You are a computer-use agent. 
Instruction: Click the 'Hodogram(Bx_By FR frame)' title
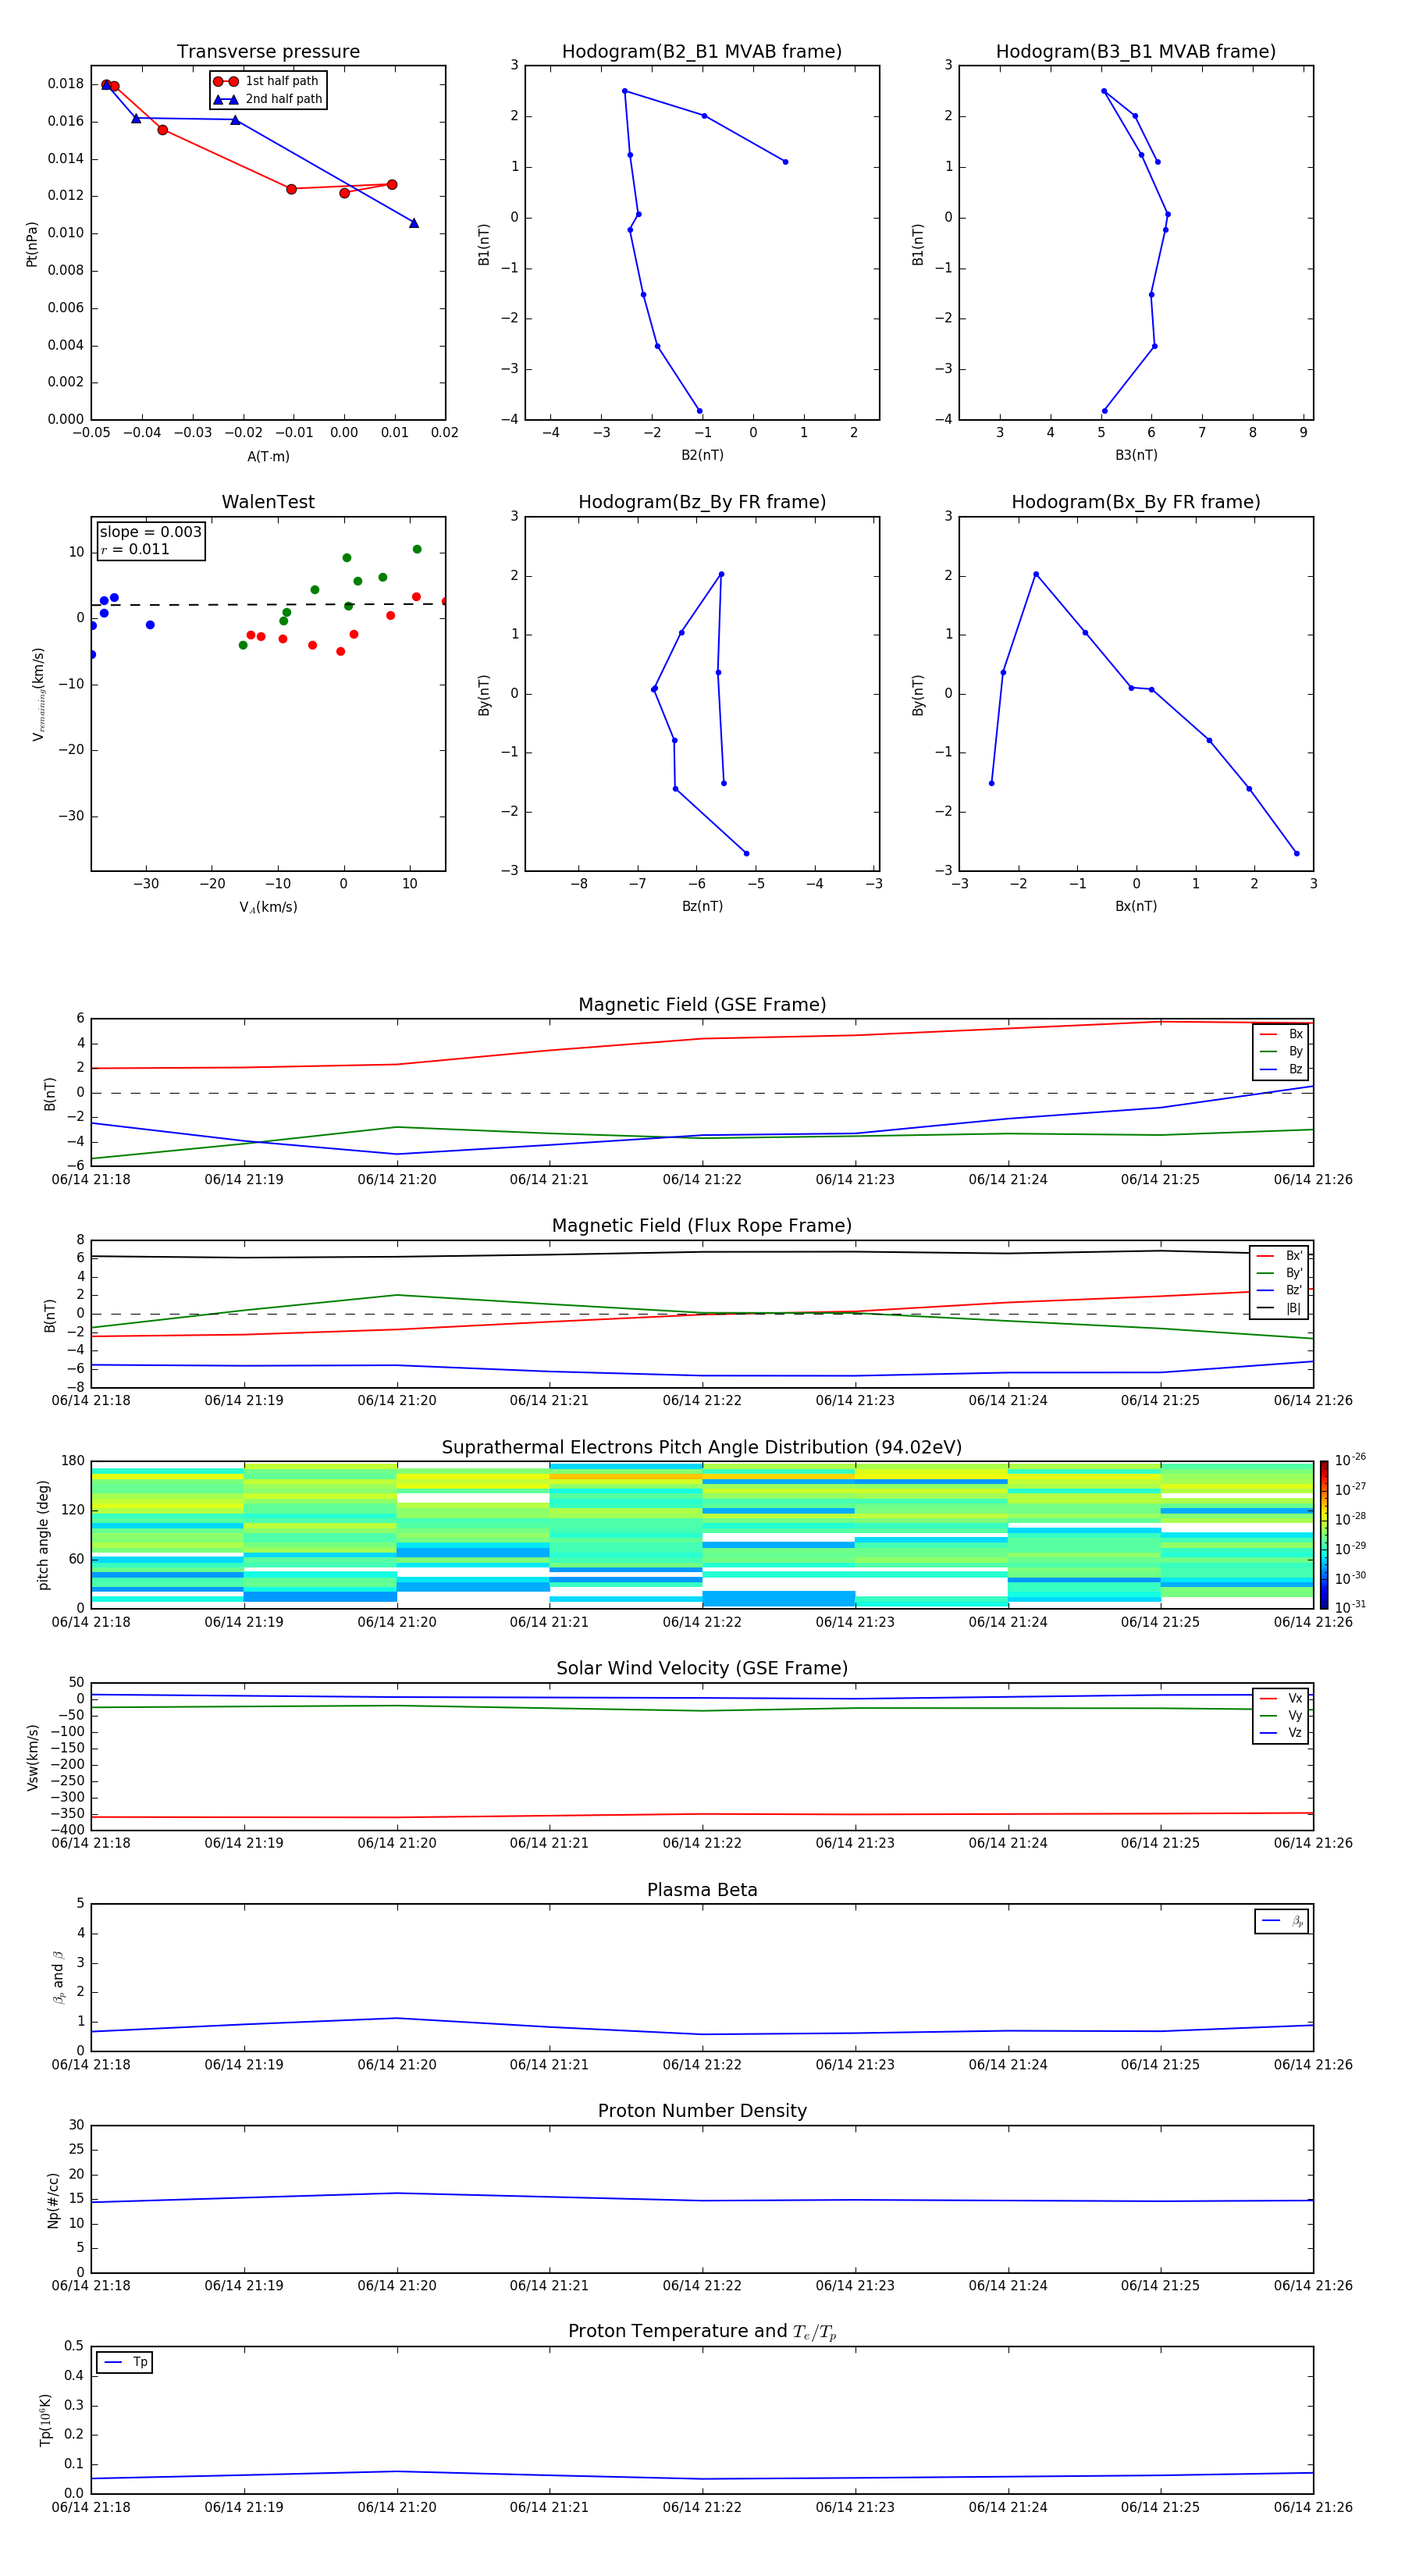pos(1136,502)
